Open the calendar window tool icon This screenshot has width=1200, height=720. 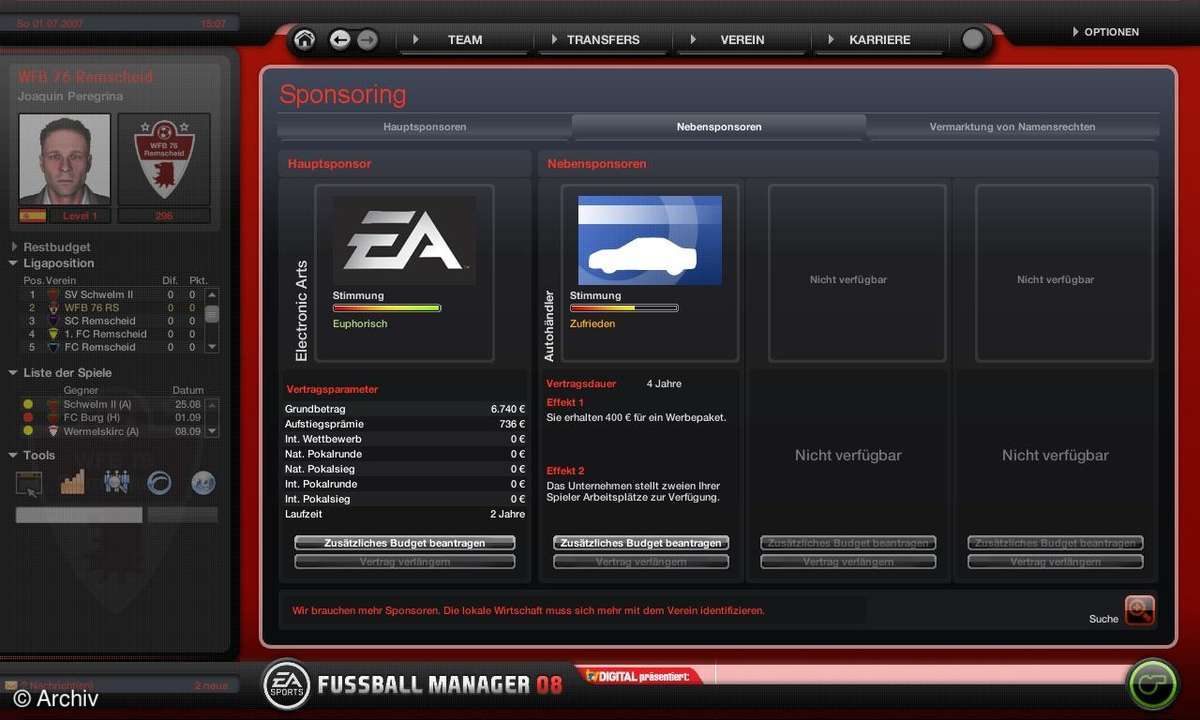pos(29,484)
